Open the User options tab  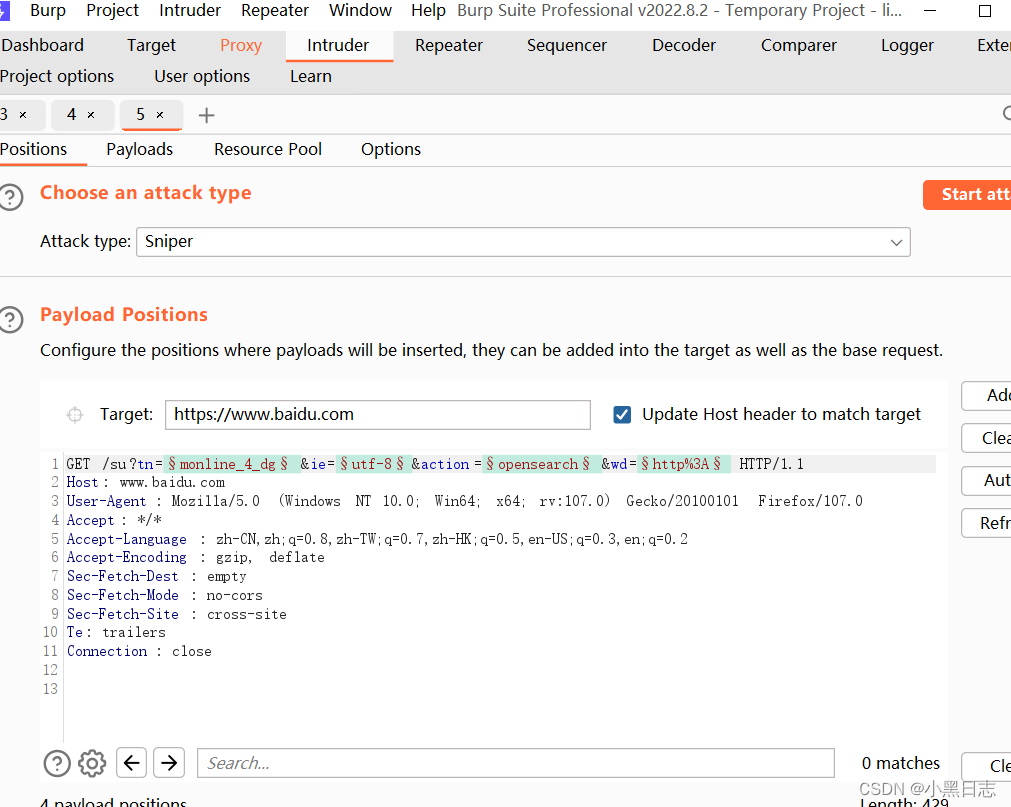pos(202,76)
